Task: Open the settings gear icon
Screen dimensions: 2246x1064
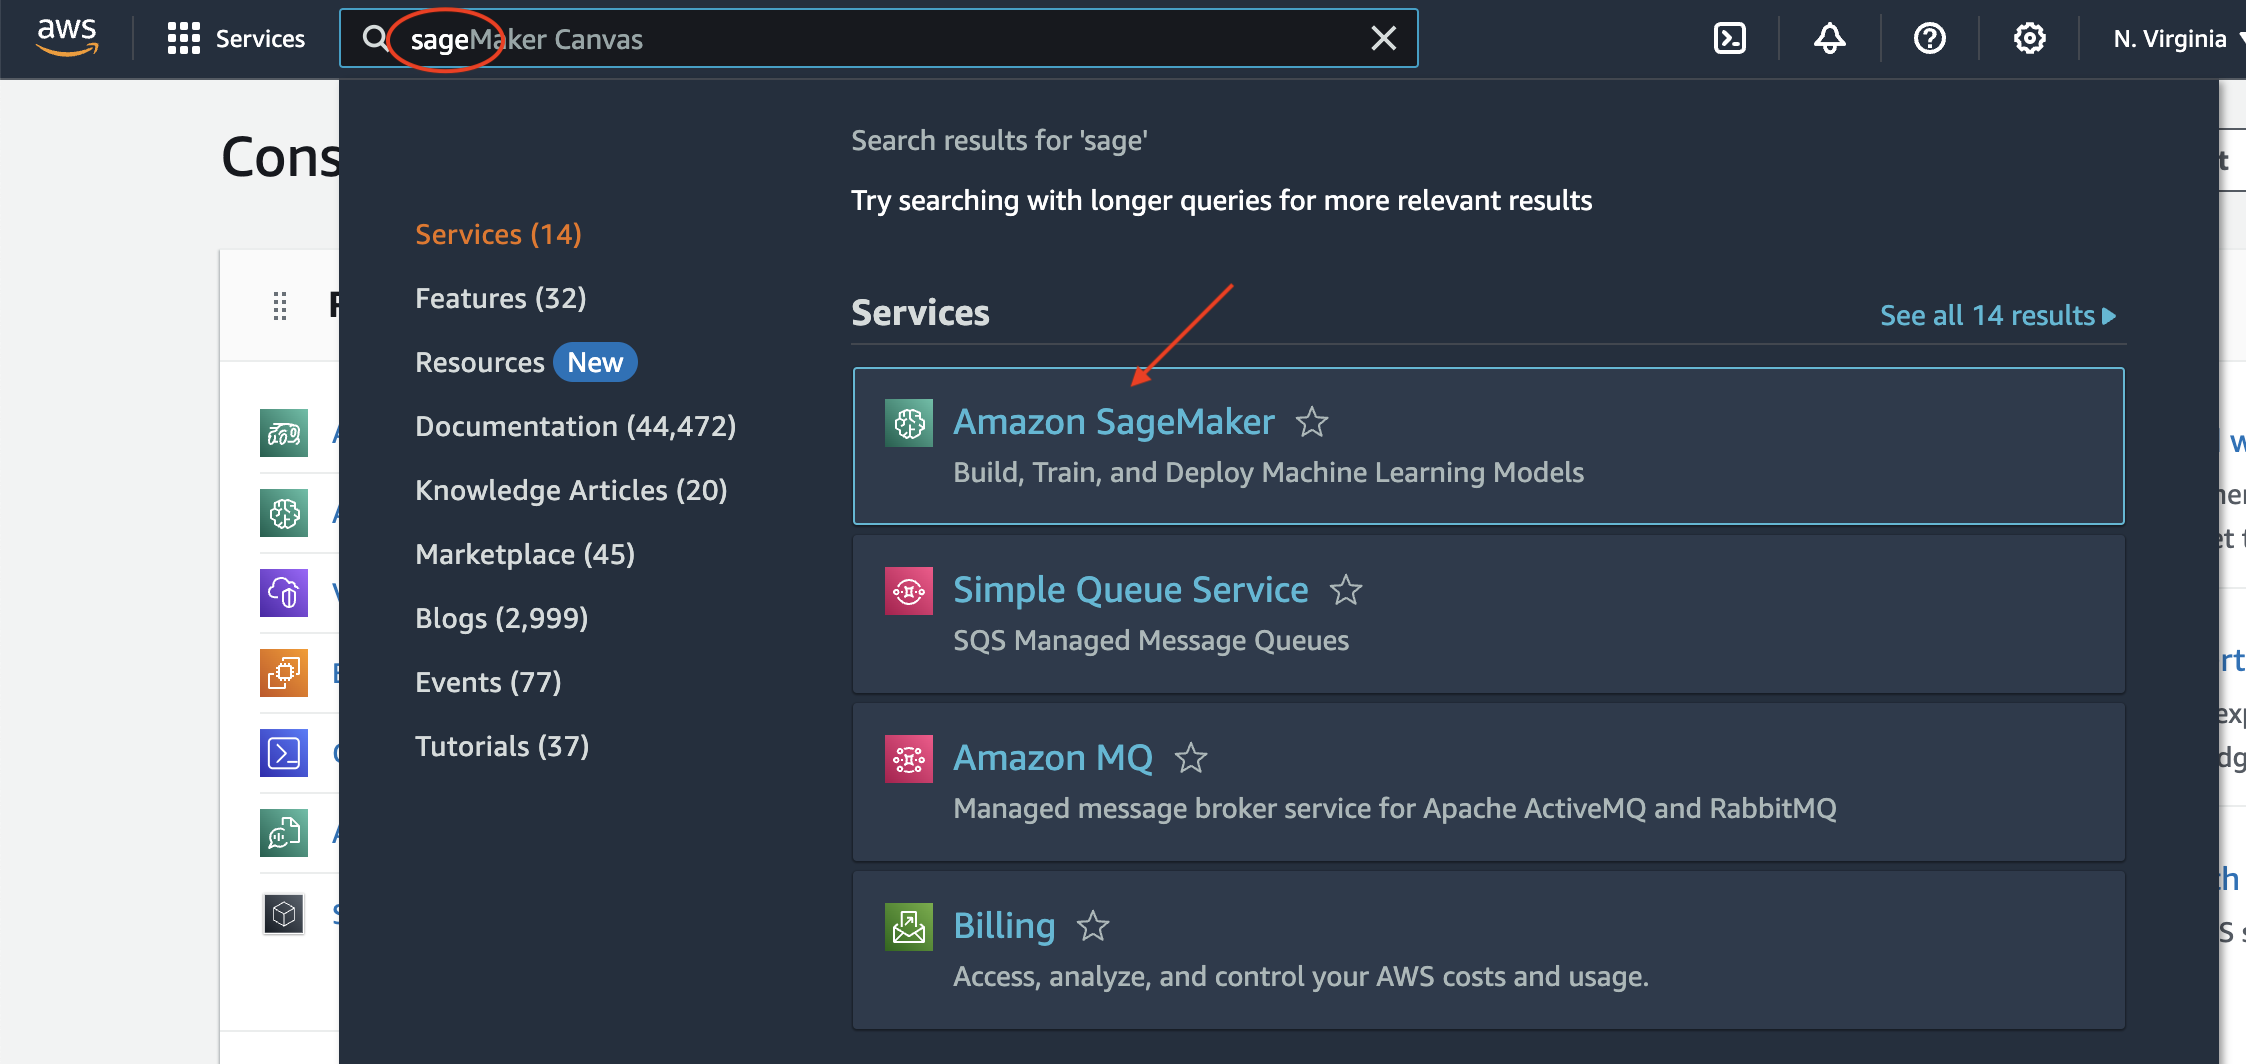Action: point(2029,38)
